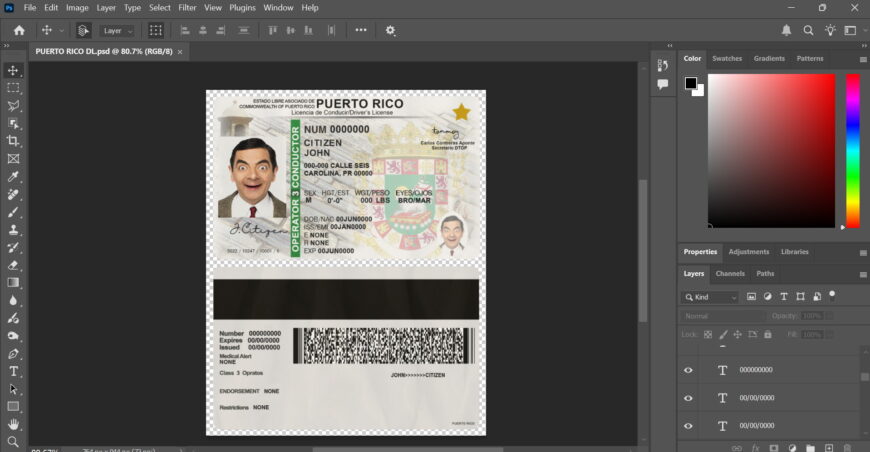Align left edges in options bar
Image resolution: width=870 pixels, height=452 pixels.
pyautogui.click(x=185, y=31)
